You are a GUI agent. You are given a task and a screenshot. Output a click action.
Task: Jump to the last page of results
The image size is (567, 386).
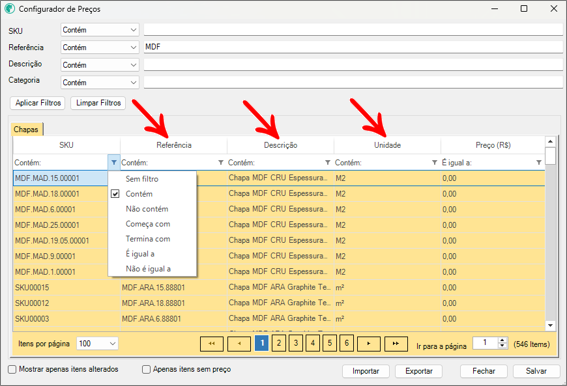point(396,343)
